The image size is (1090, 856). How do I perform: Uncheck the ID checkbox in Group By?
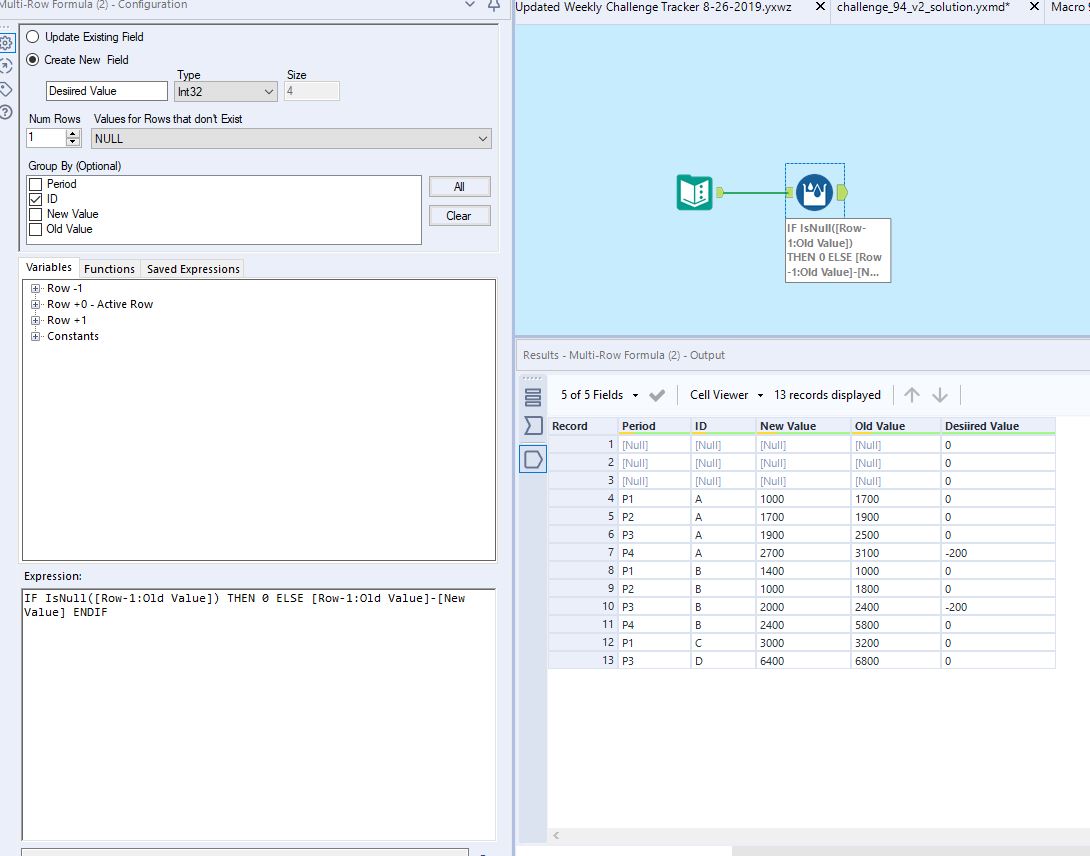pyautogui.click(x=38, y=198)
